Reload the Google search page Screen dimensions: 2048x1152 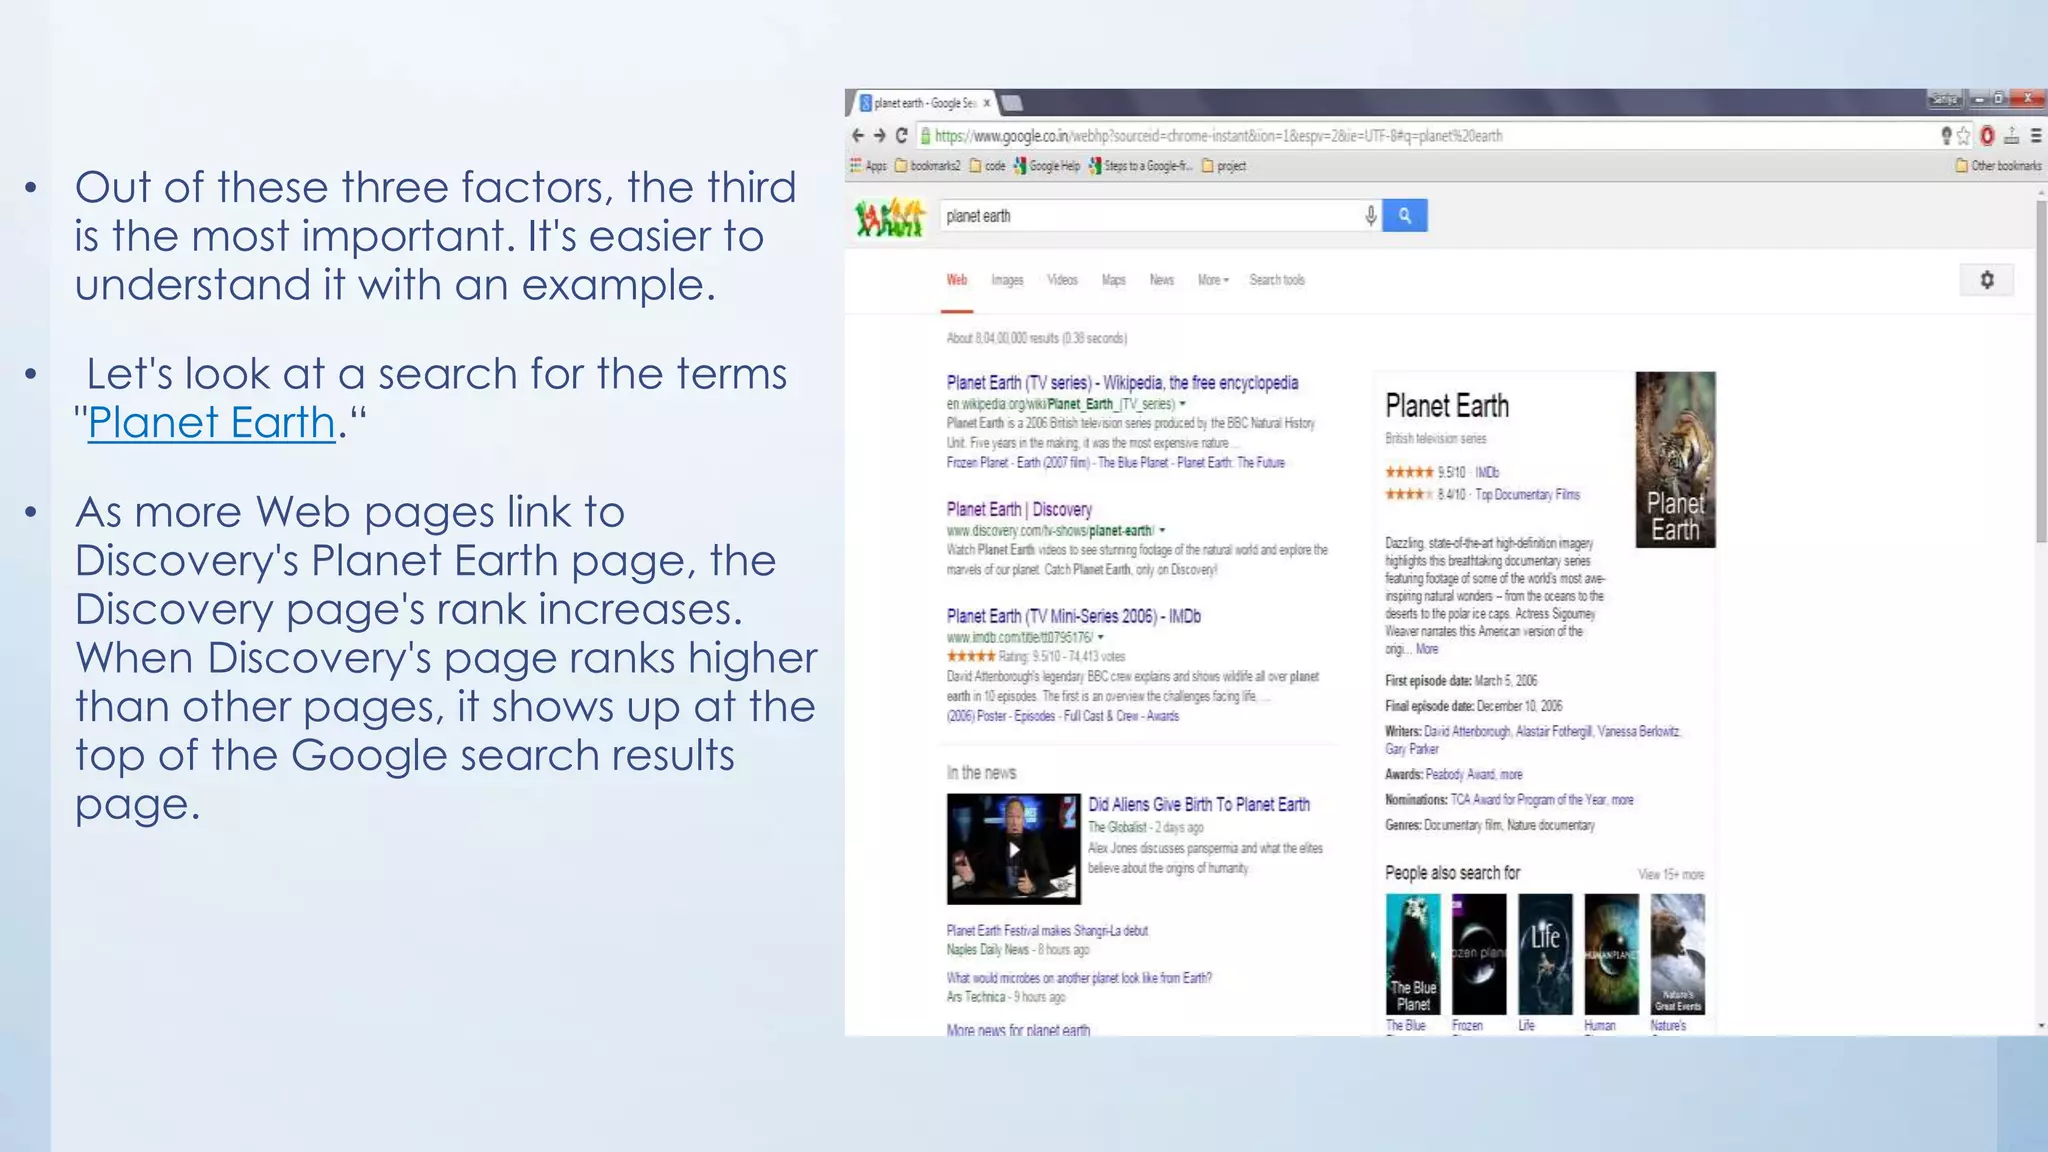point(901,135)
